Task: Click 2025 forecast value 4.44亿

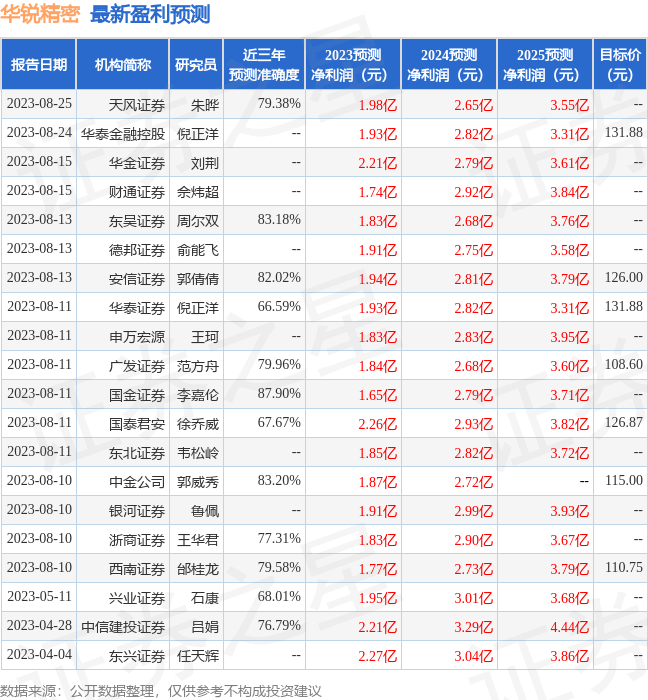Action: (569, 627)
